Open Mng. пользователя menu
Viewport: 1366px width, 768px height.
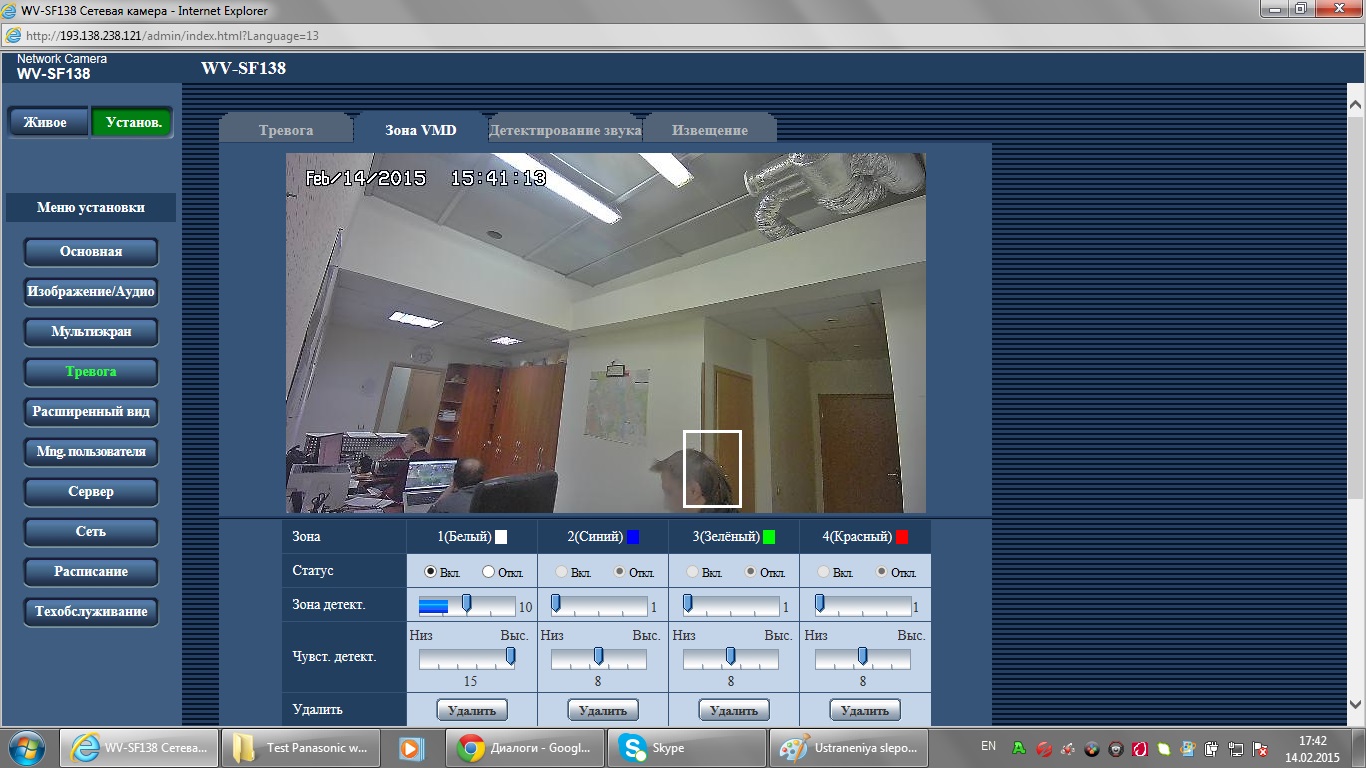click(x=91, y=452)
